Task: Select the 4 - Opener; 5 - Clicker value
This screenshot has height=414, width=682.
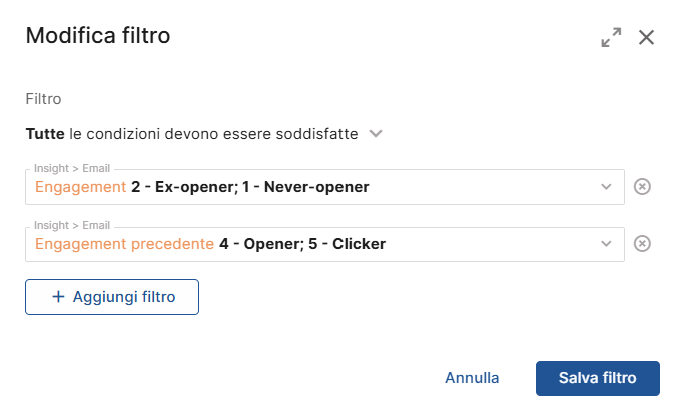Action: tap(302, 244)
